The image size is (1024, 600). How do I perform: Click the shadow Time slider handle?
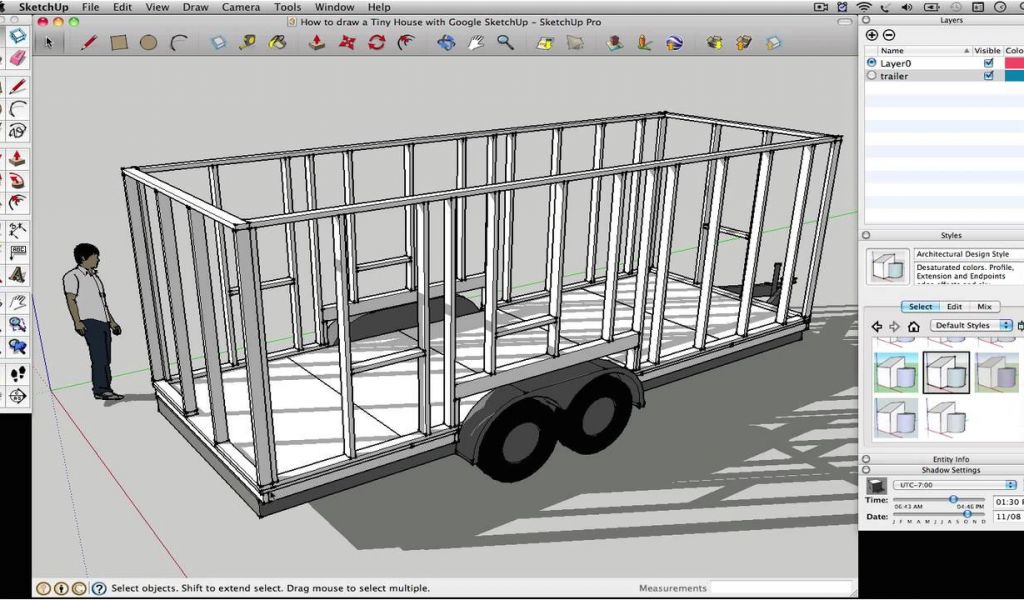(x=953, y=499)
